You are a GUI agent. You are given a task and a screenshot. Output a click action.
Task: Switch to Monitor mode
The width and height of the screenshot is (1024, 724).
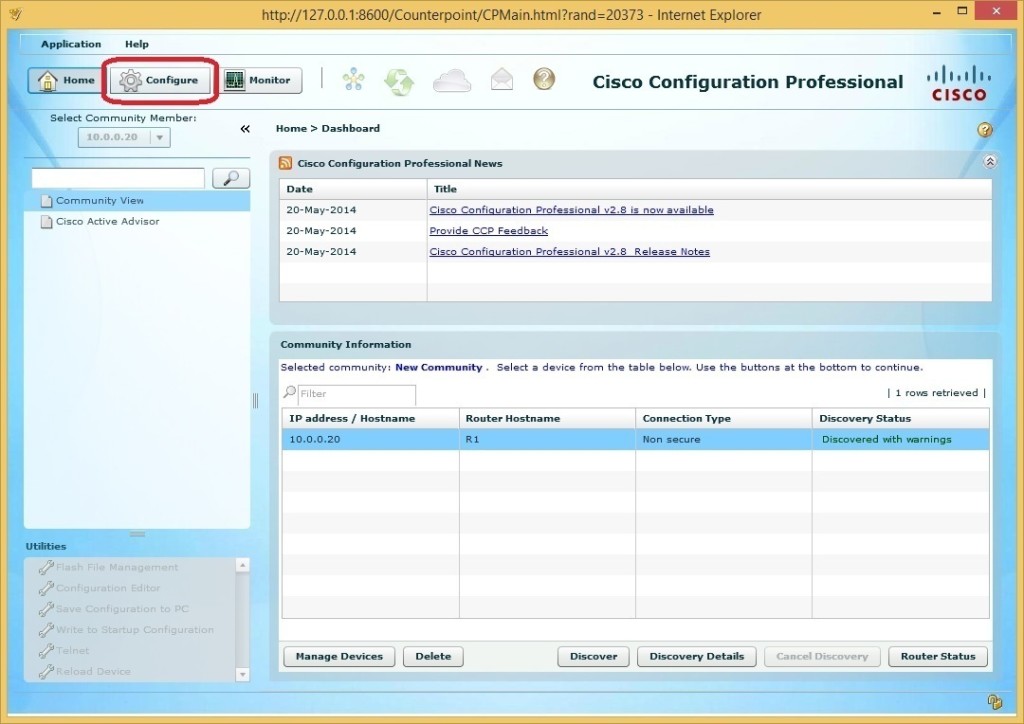tap(260, 80)
